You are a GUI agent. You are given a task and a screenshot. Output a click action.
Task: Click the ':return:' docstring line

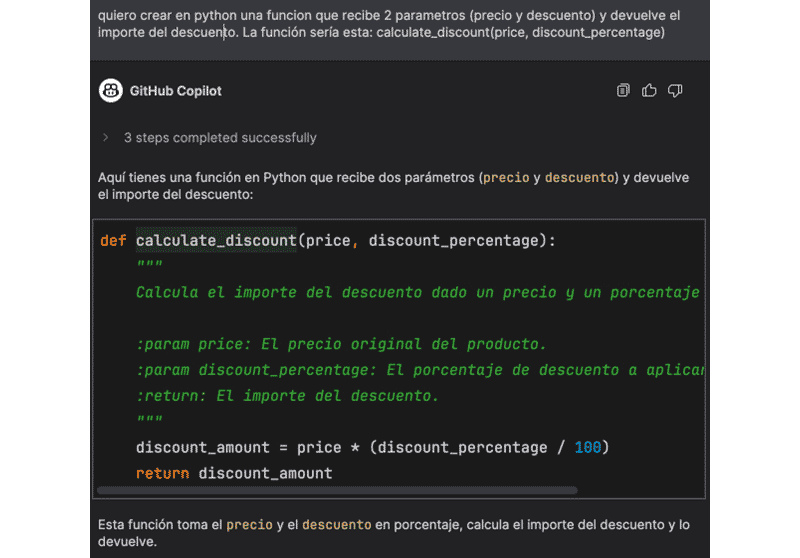point(287,396)
